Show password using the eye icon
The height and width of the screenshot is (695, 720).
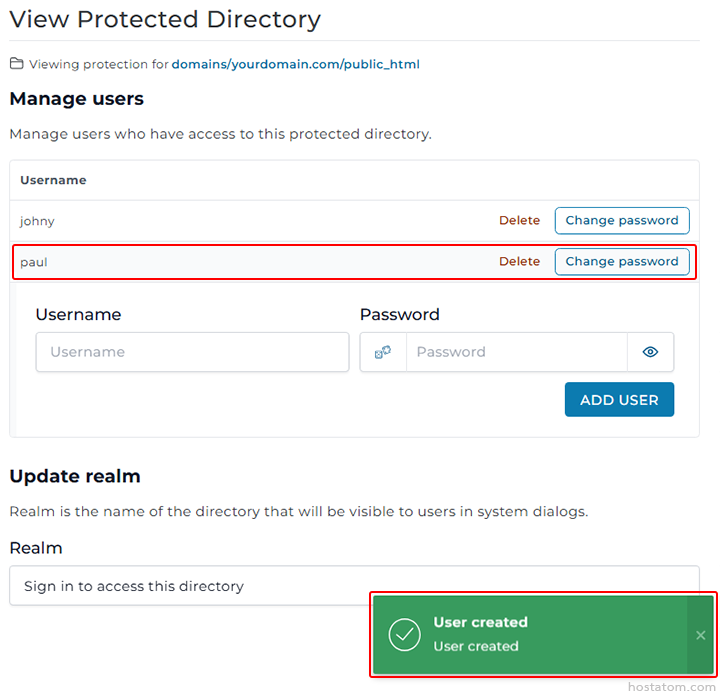pos(650,352)
